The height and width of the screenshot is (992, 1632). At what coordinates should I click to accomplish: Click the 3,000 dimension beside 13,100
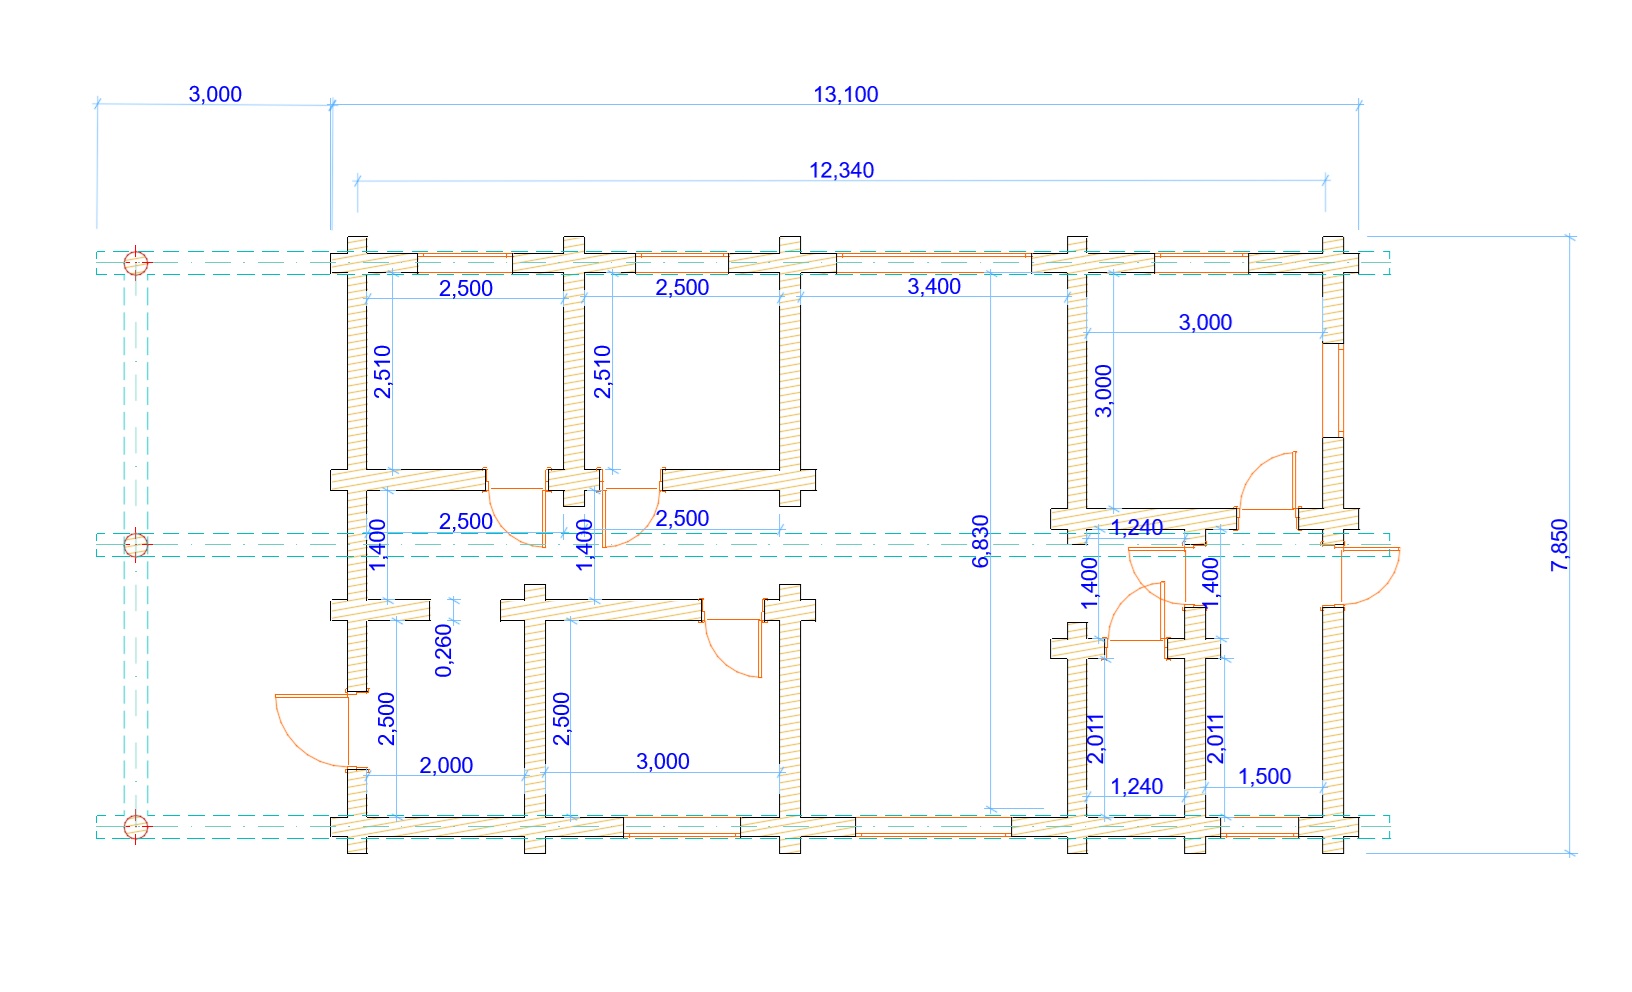click(215, 94)
